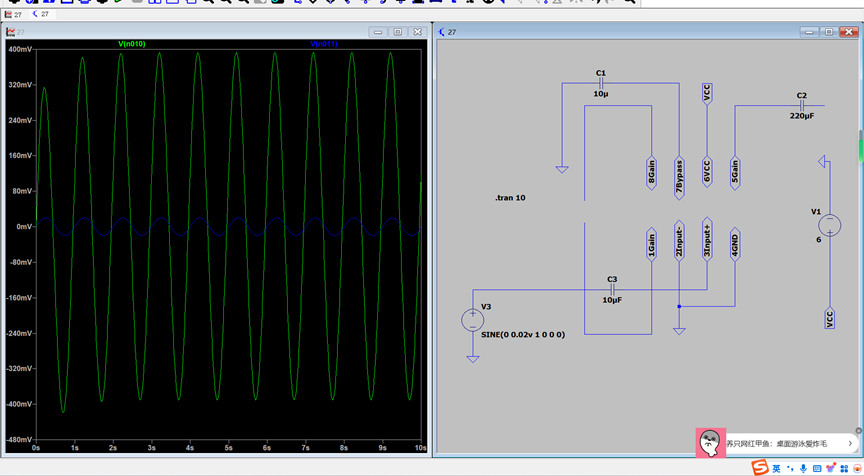Click the V3 sine voltage source symbol
This screenshot has width=864, height=476.
472,320
